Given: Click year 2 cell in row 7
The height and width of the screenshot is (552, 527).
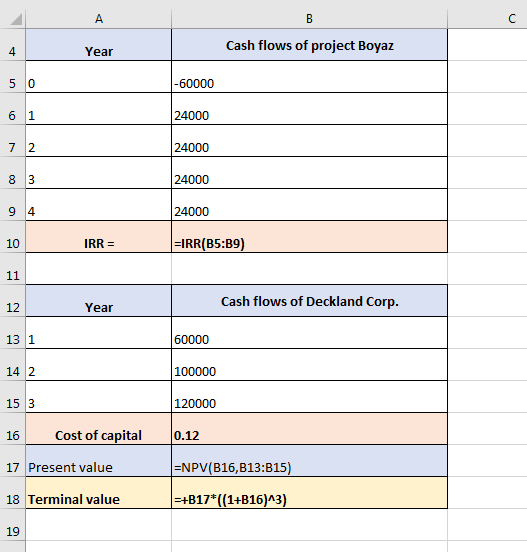Looking at the screenshot, I should point(99,141).
